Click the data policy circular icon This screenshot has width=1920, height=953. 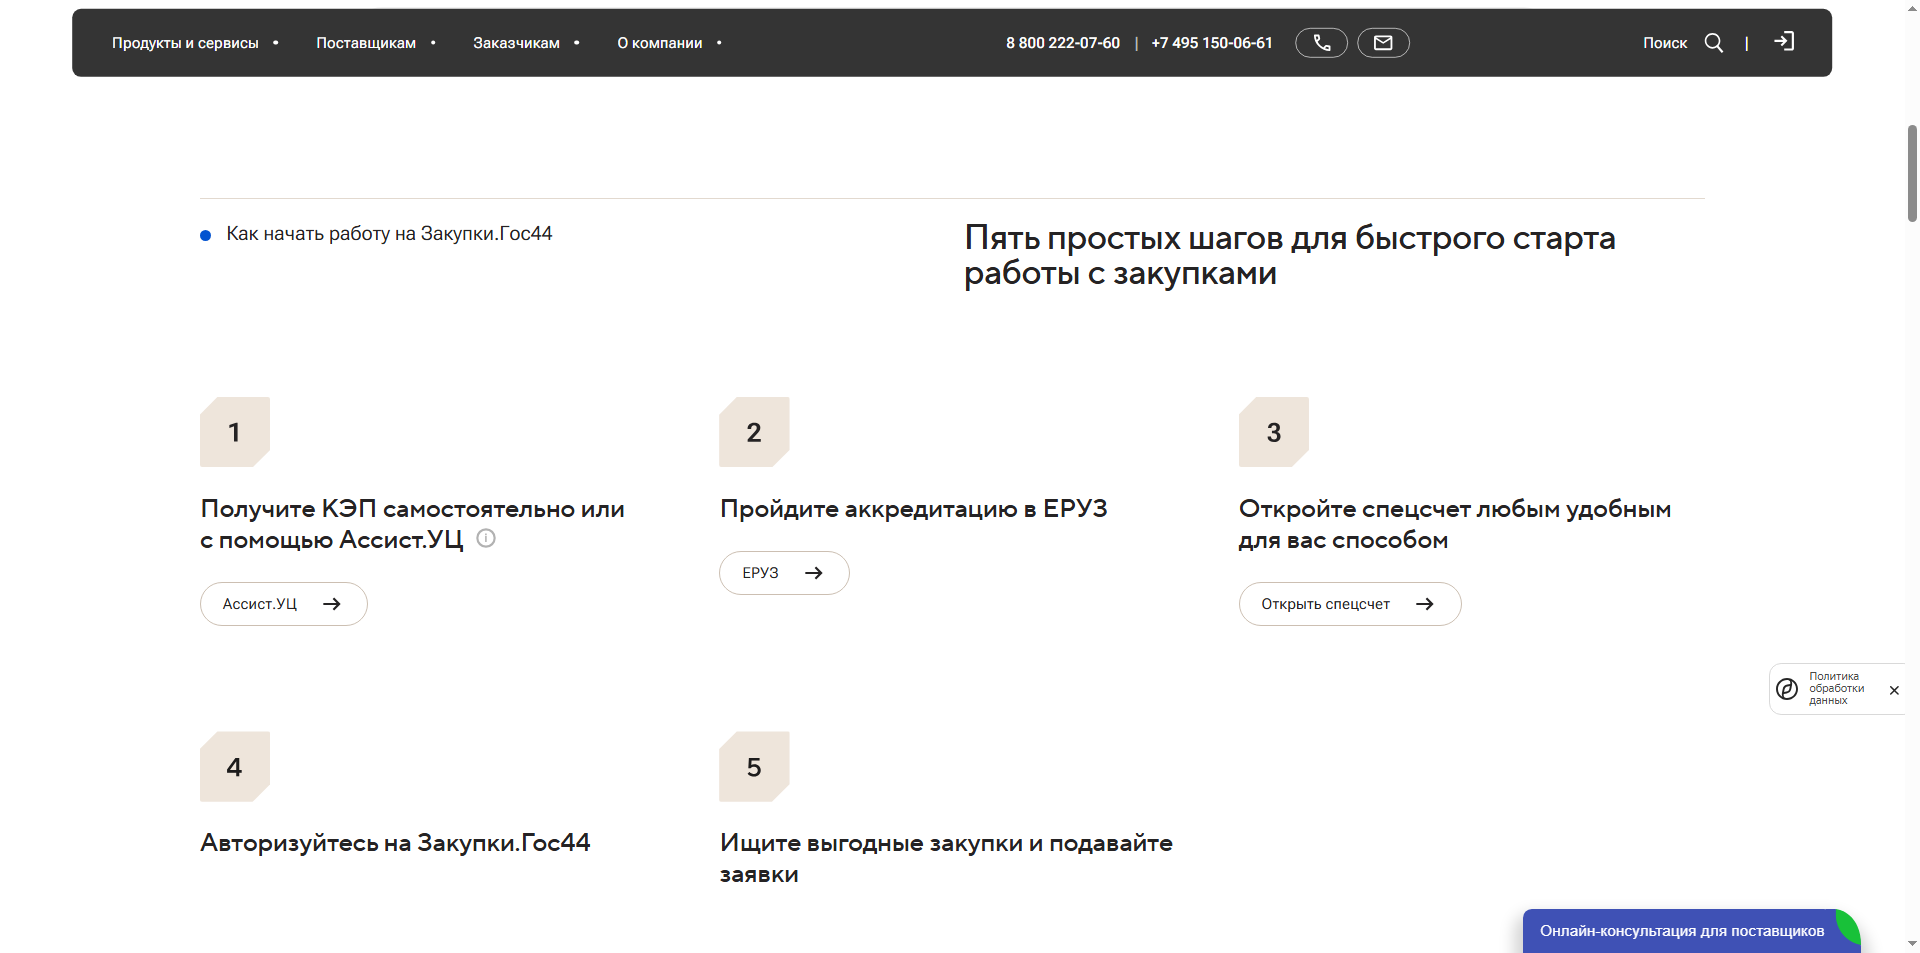pyautogui.click(x=1787, y=689)
